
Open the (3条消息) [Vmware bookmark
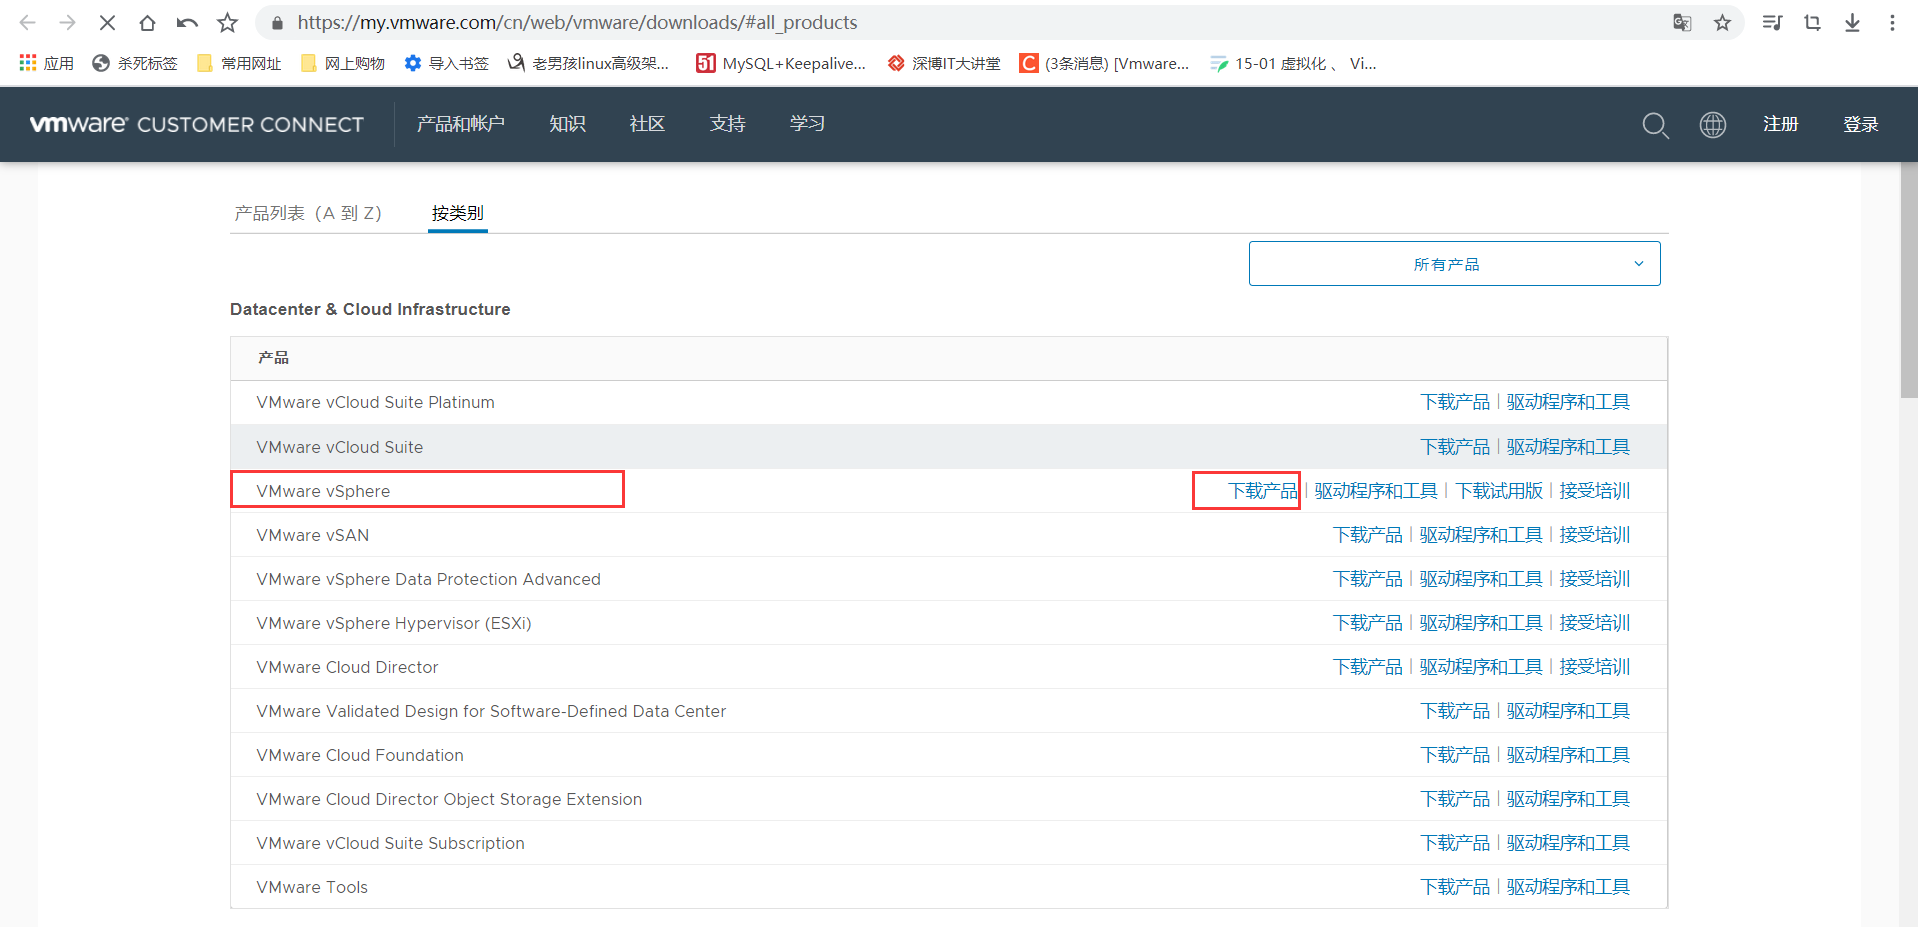pos(1104,63)
